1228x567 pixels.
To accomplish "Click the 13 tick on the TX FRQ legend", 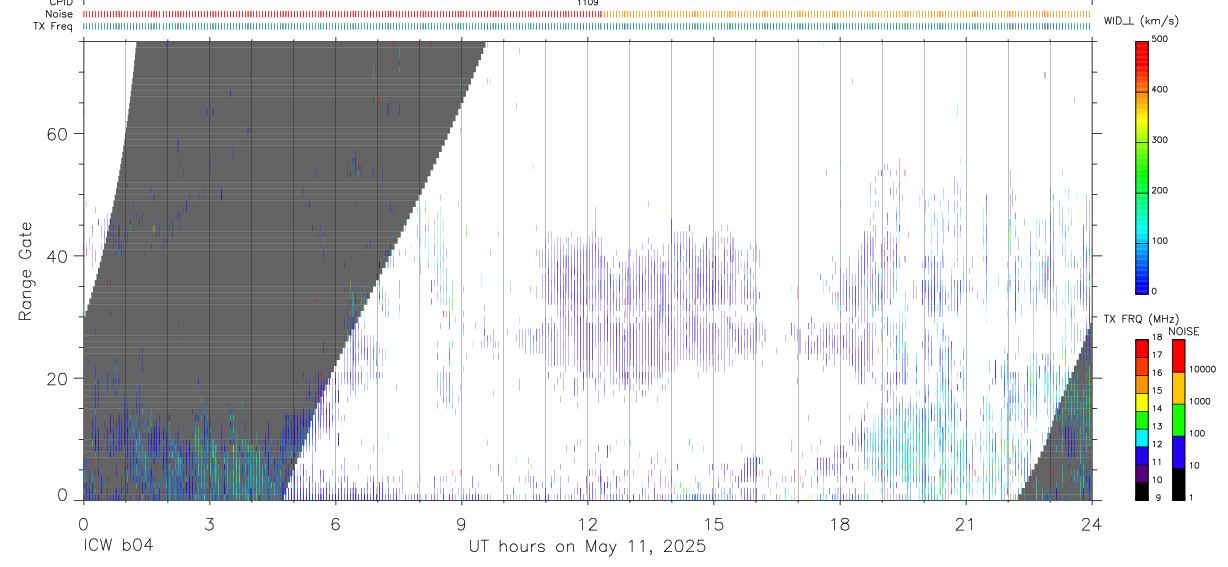I will click(x=1156, y=426).
